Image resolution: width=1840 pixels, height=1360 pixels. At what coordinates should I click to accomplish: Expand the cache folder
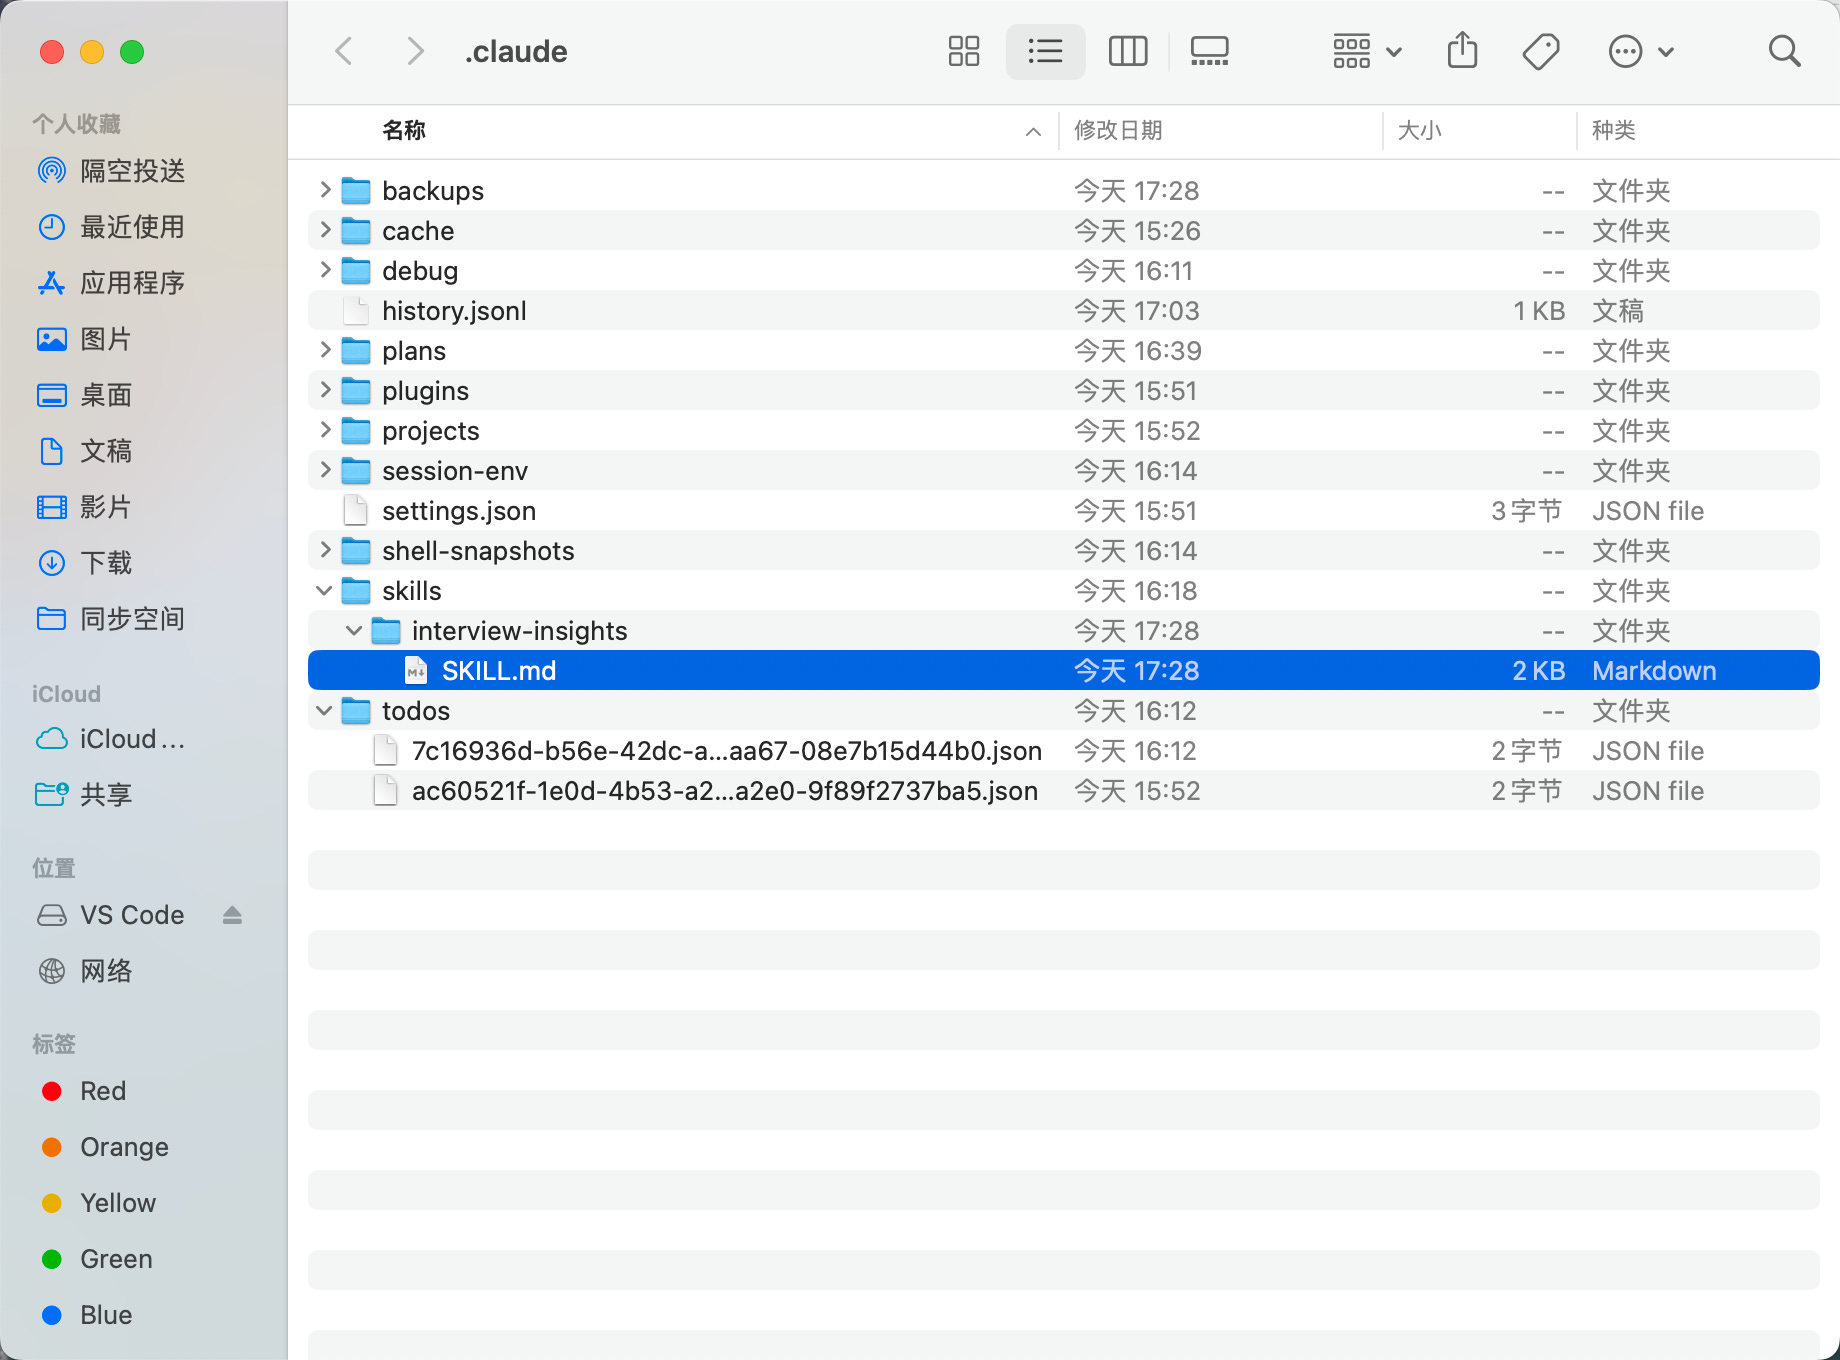click(x=325, y=229)
